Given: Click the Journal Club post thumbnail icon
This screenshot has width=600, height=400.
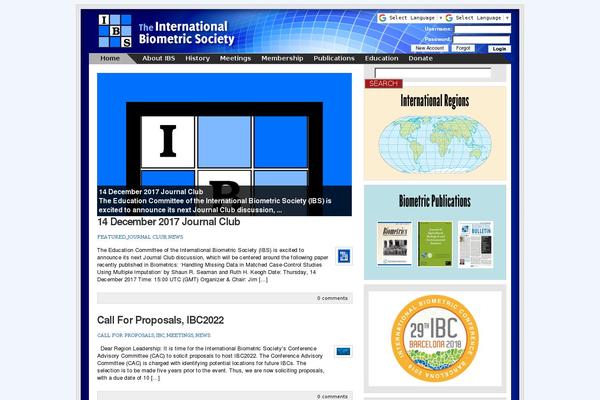Looking at the screenshot, I should (344, 256).
